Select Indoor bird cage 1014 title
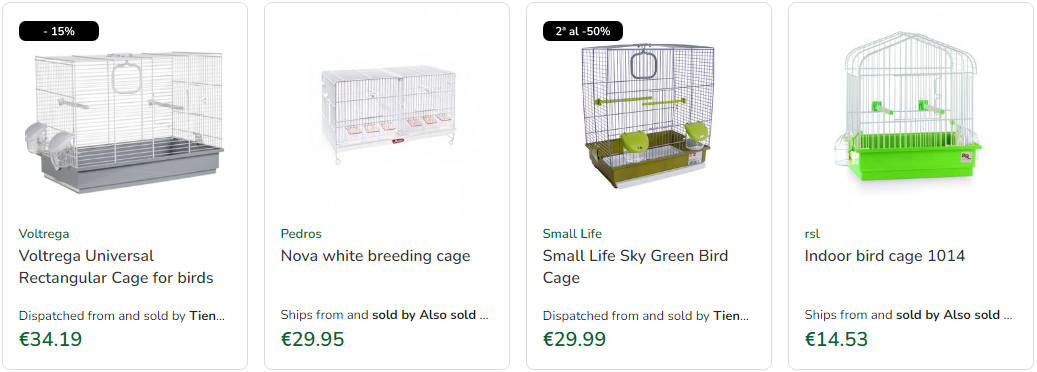 coord(885,256)
